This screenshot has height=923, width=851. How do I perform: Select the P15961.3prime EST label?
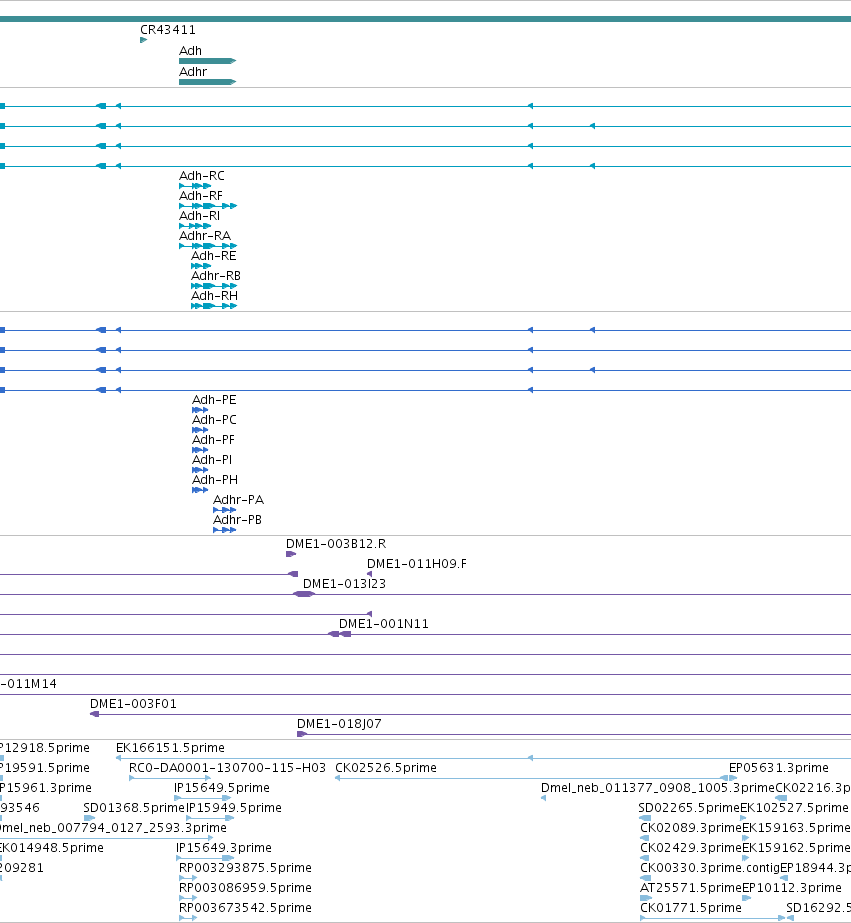tap(46, 788)
